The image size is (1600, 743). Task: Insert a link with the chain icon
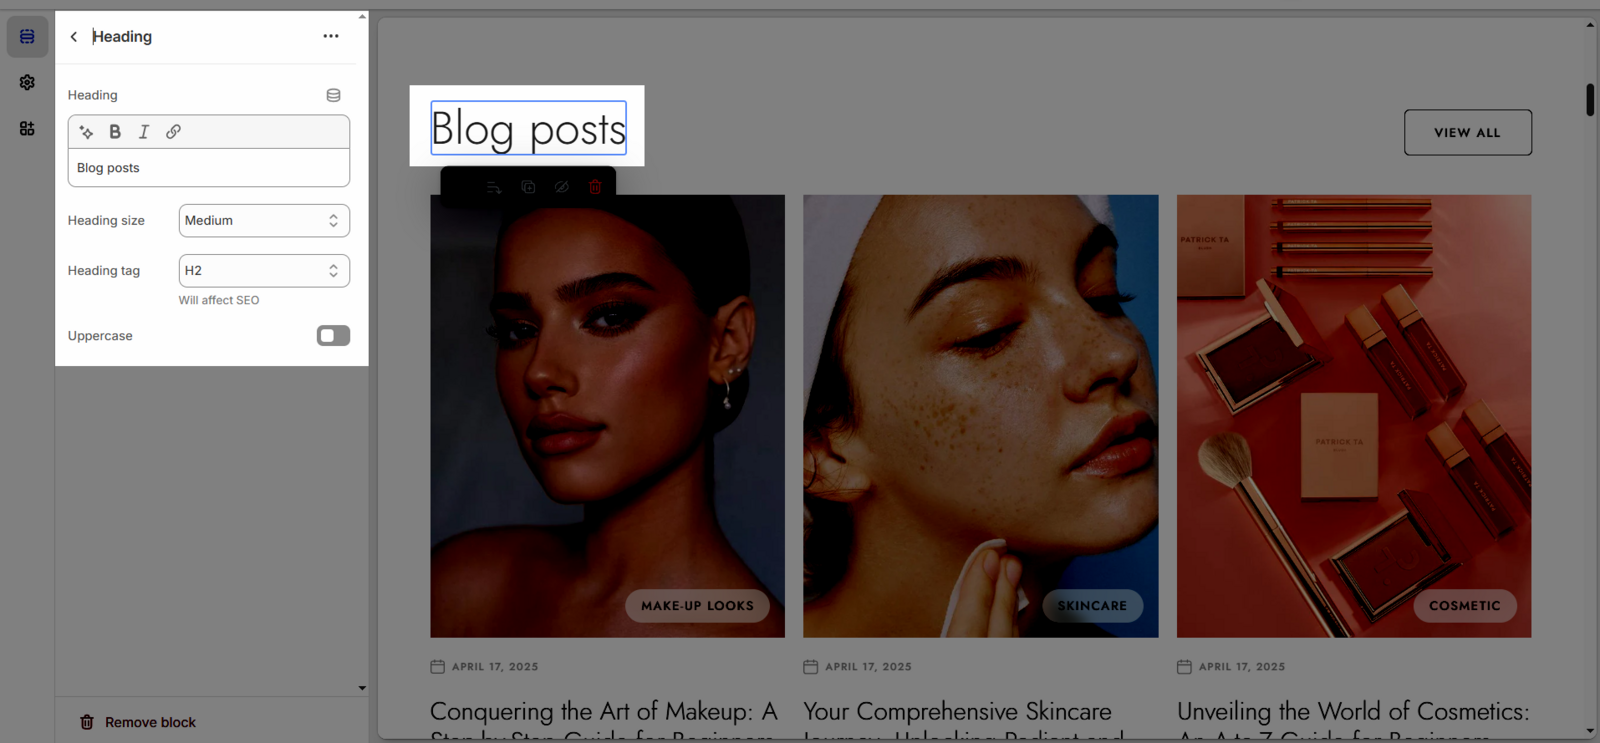tap(173, 132)
